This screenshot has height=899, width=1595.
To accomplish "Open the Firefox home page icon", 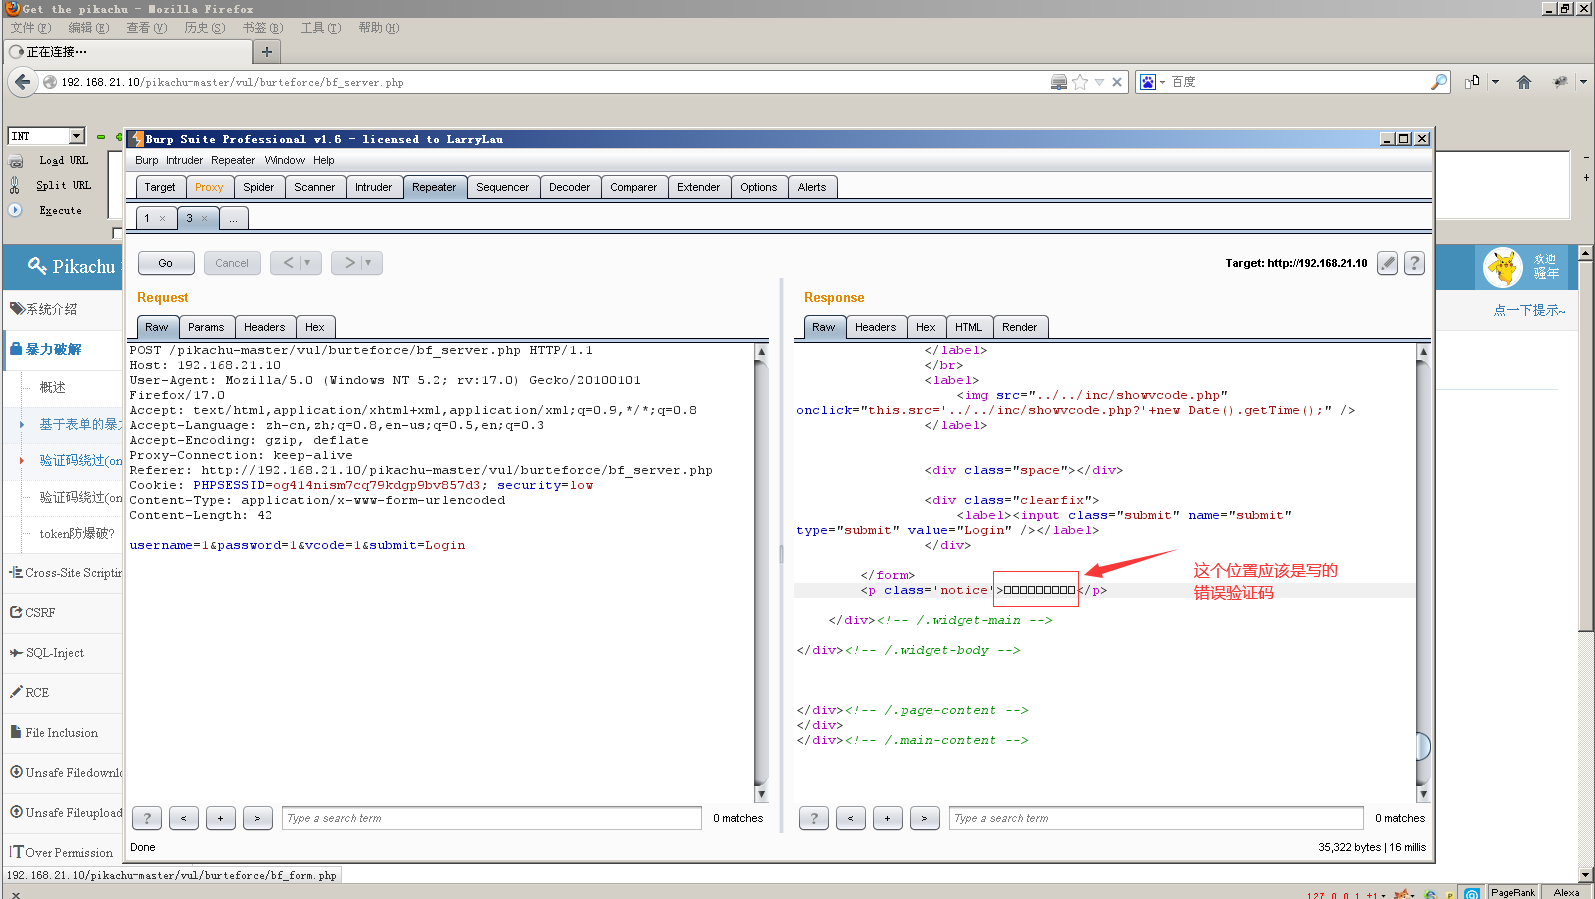I will coord(1523,82).
